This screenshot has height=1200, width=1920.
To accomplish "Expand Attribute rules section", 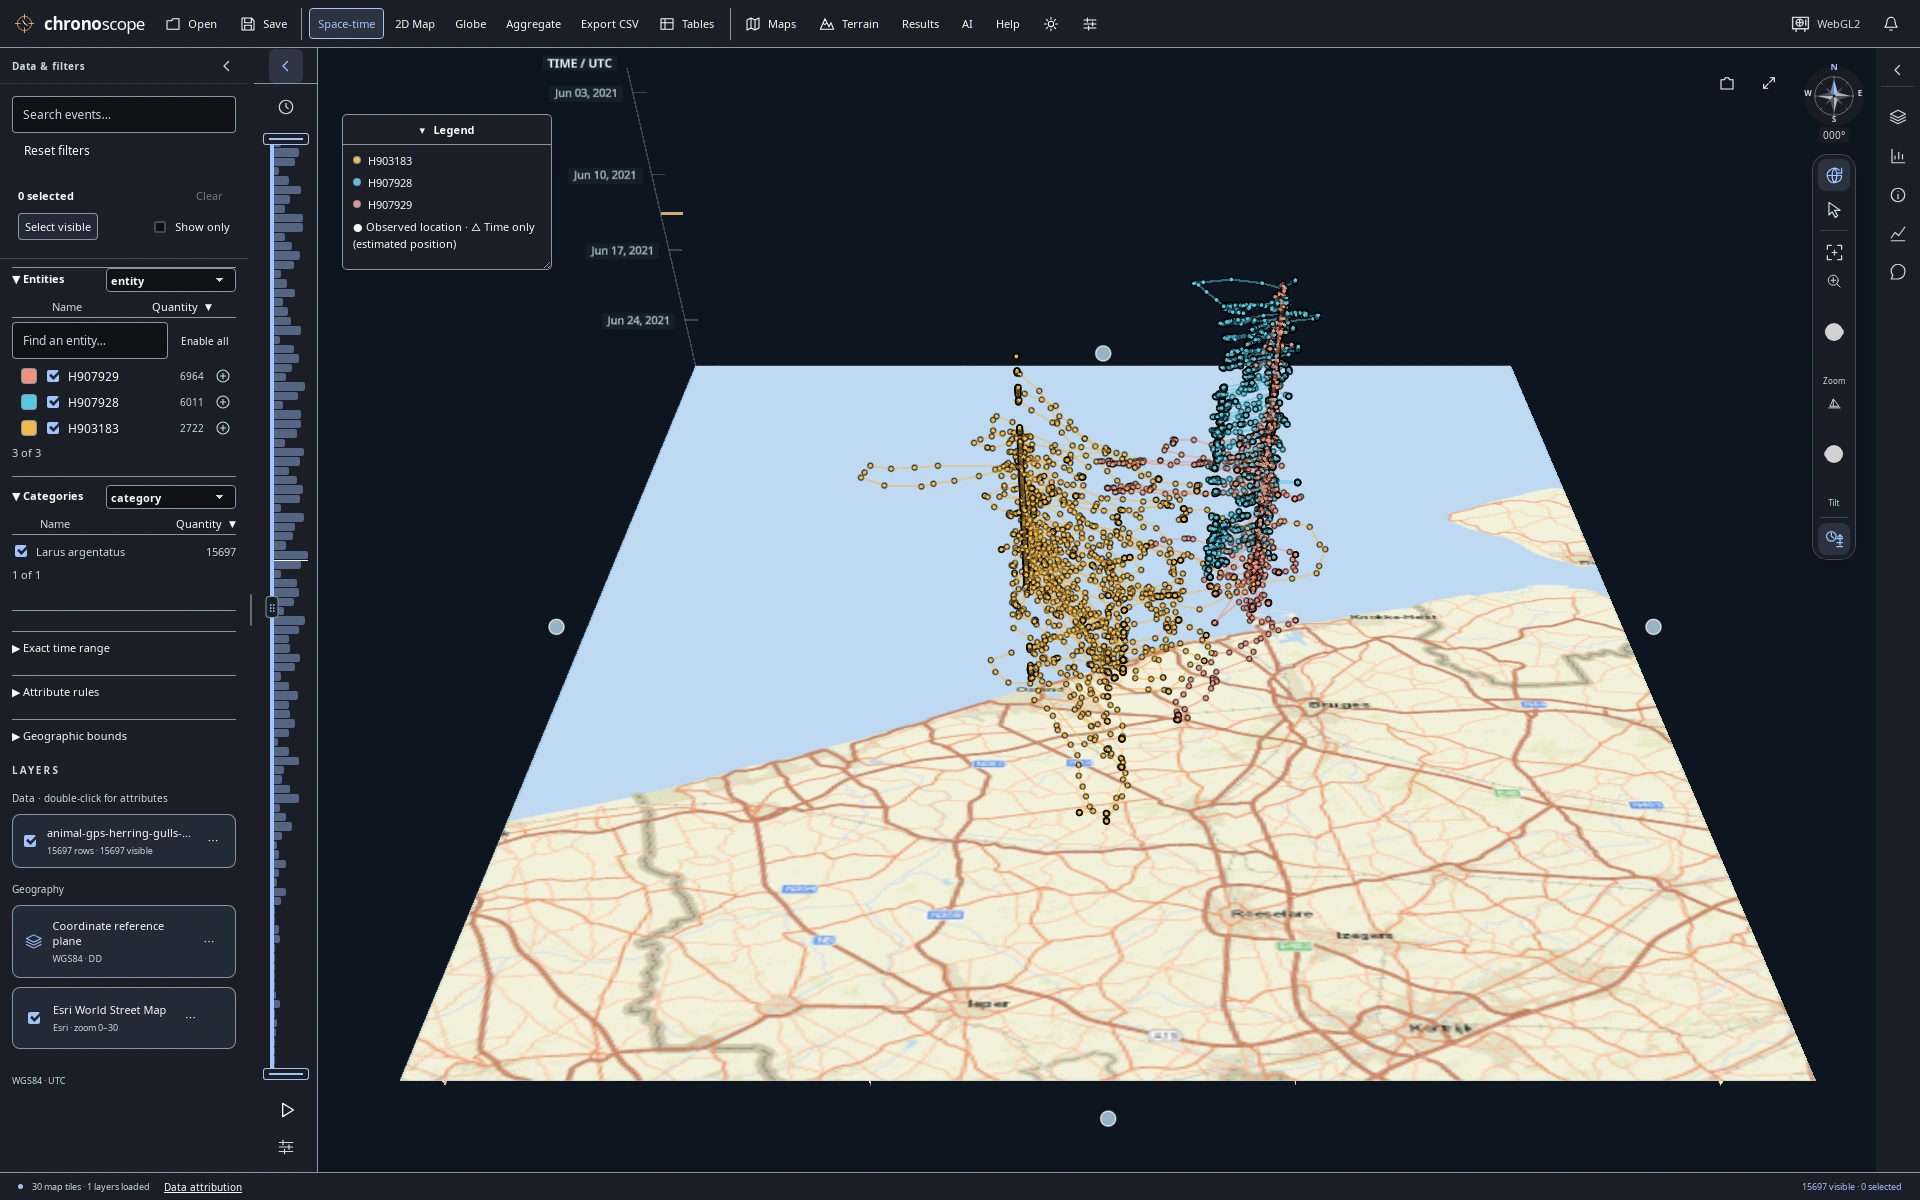I will click(x=55, y=692).
